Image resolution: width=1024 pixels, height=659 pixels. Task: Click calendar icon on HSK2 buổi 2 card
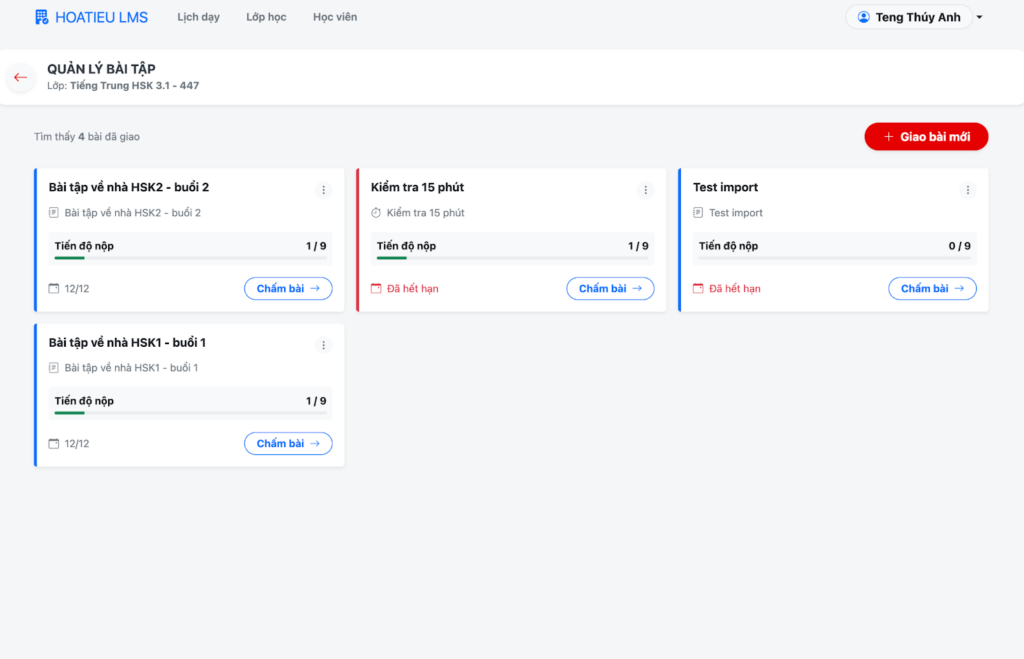click(x=54, y=289)
